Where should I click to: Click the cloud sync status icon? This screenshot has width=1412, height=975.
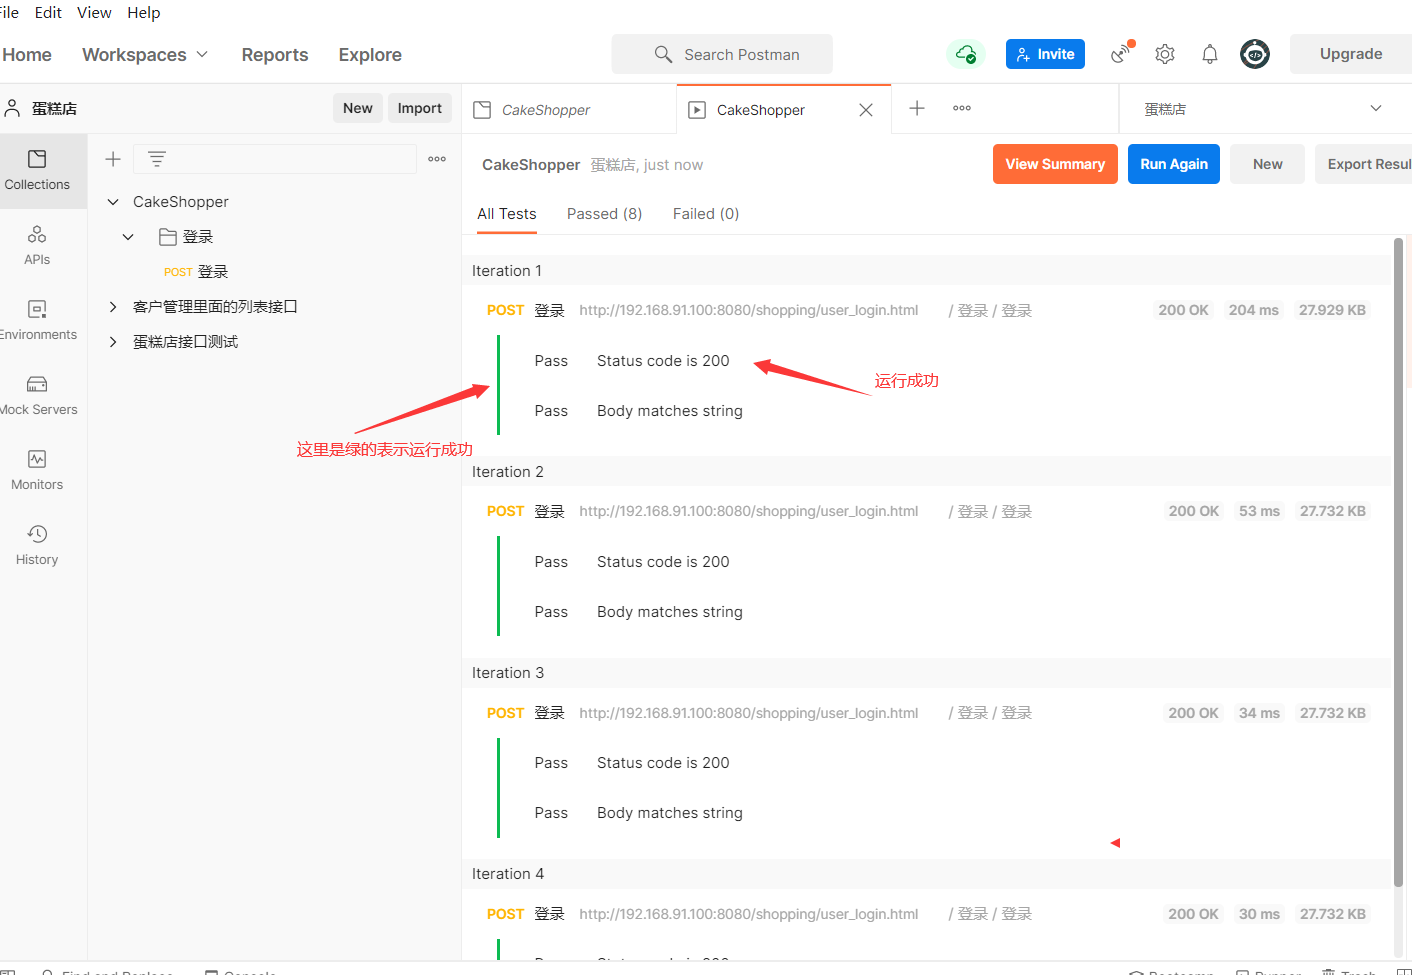966,54
